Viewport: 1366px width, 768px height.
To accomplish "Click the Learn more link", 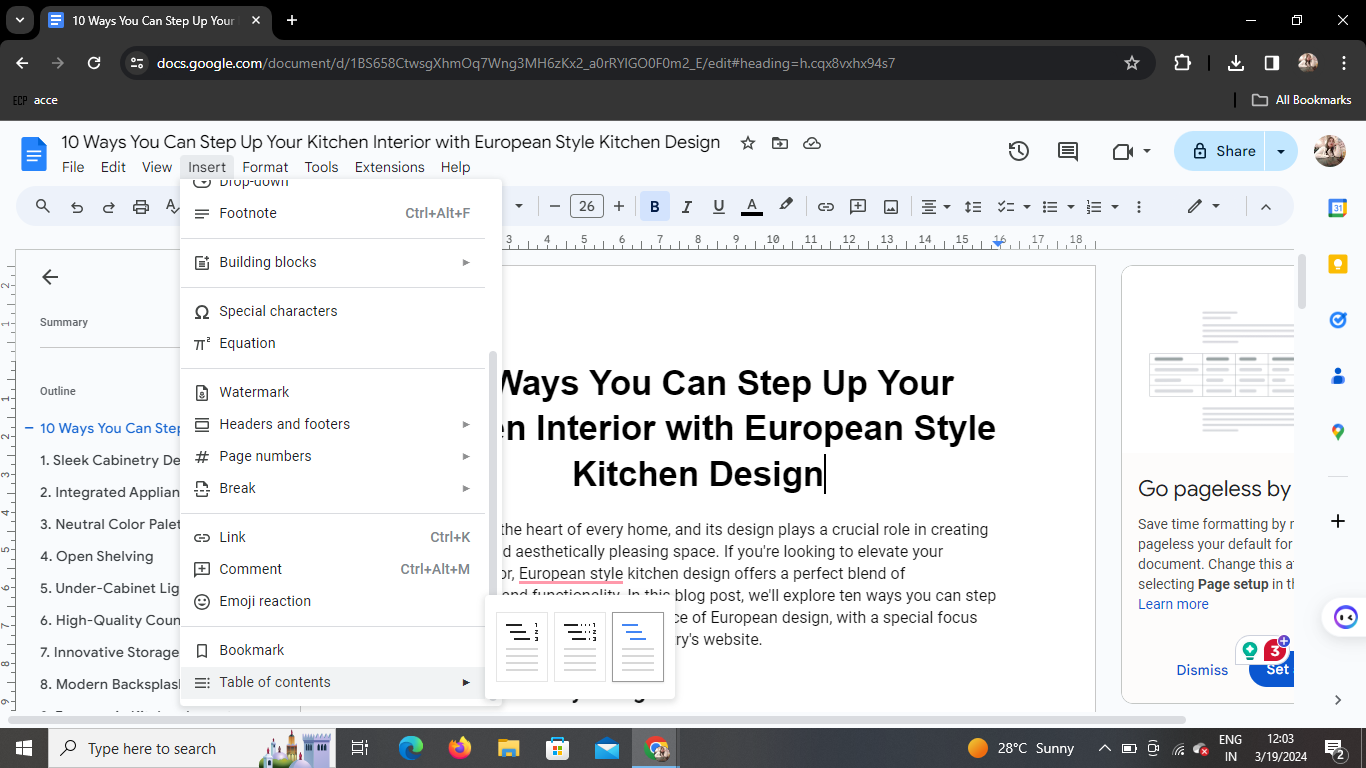I will click(1173, 604).
